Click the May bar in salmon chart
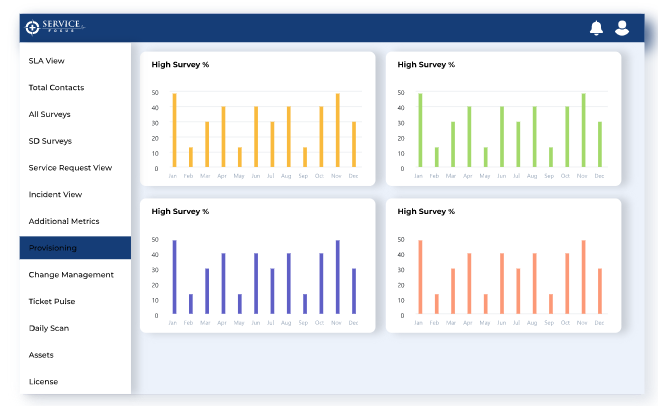 pos(486,304)
